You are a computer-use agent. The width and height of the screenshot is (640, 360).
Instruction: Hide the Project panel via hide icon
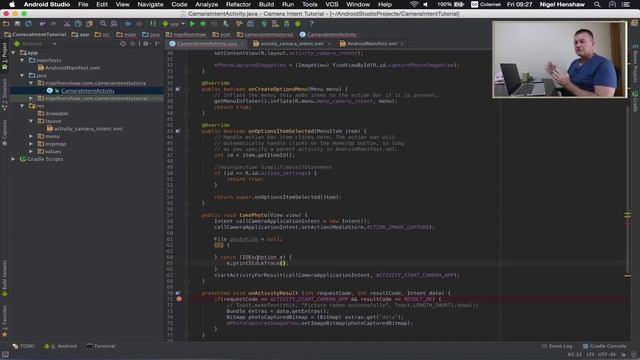point(158,43)
